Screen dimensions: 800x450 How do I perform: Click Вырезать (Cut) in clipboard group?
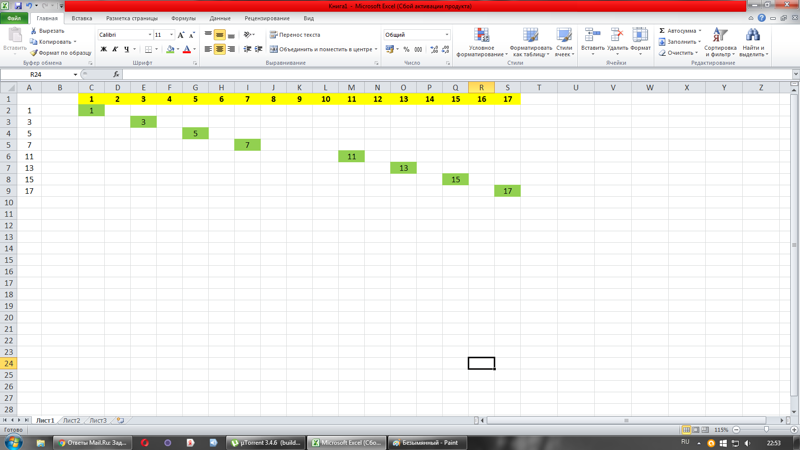click(47, 31)
